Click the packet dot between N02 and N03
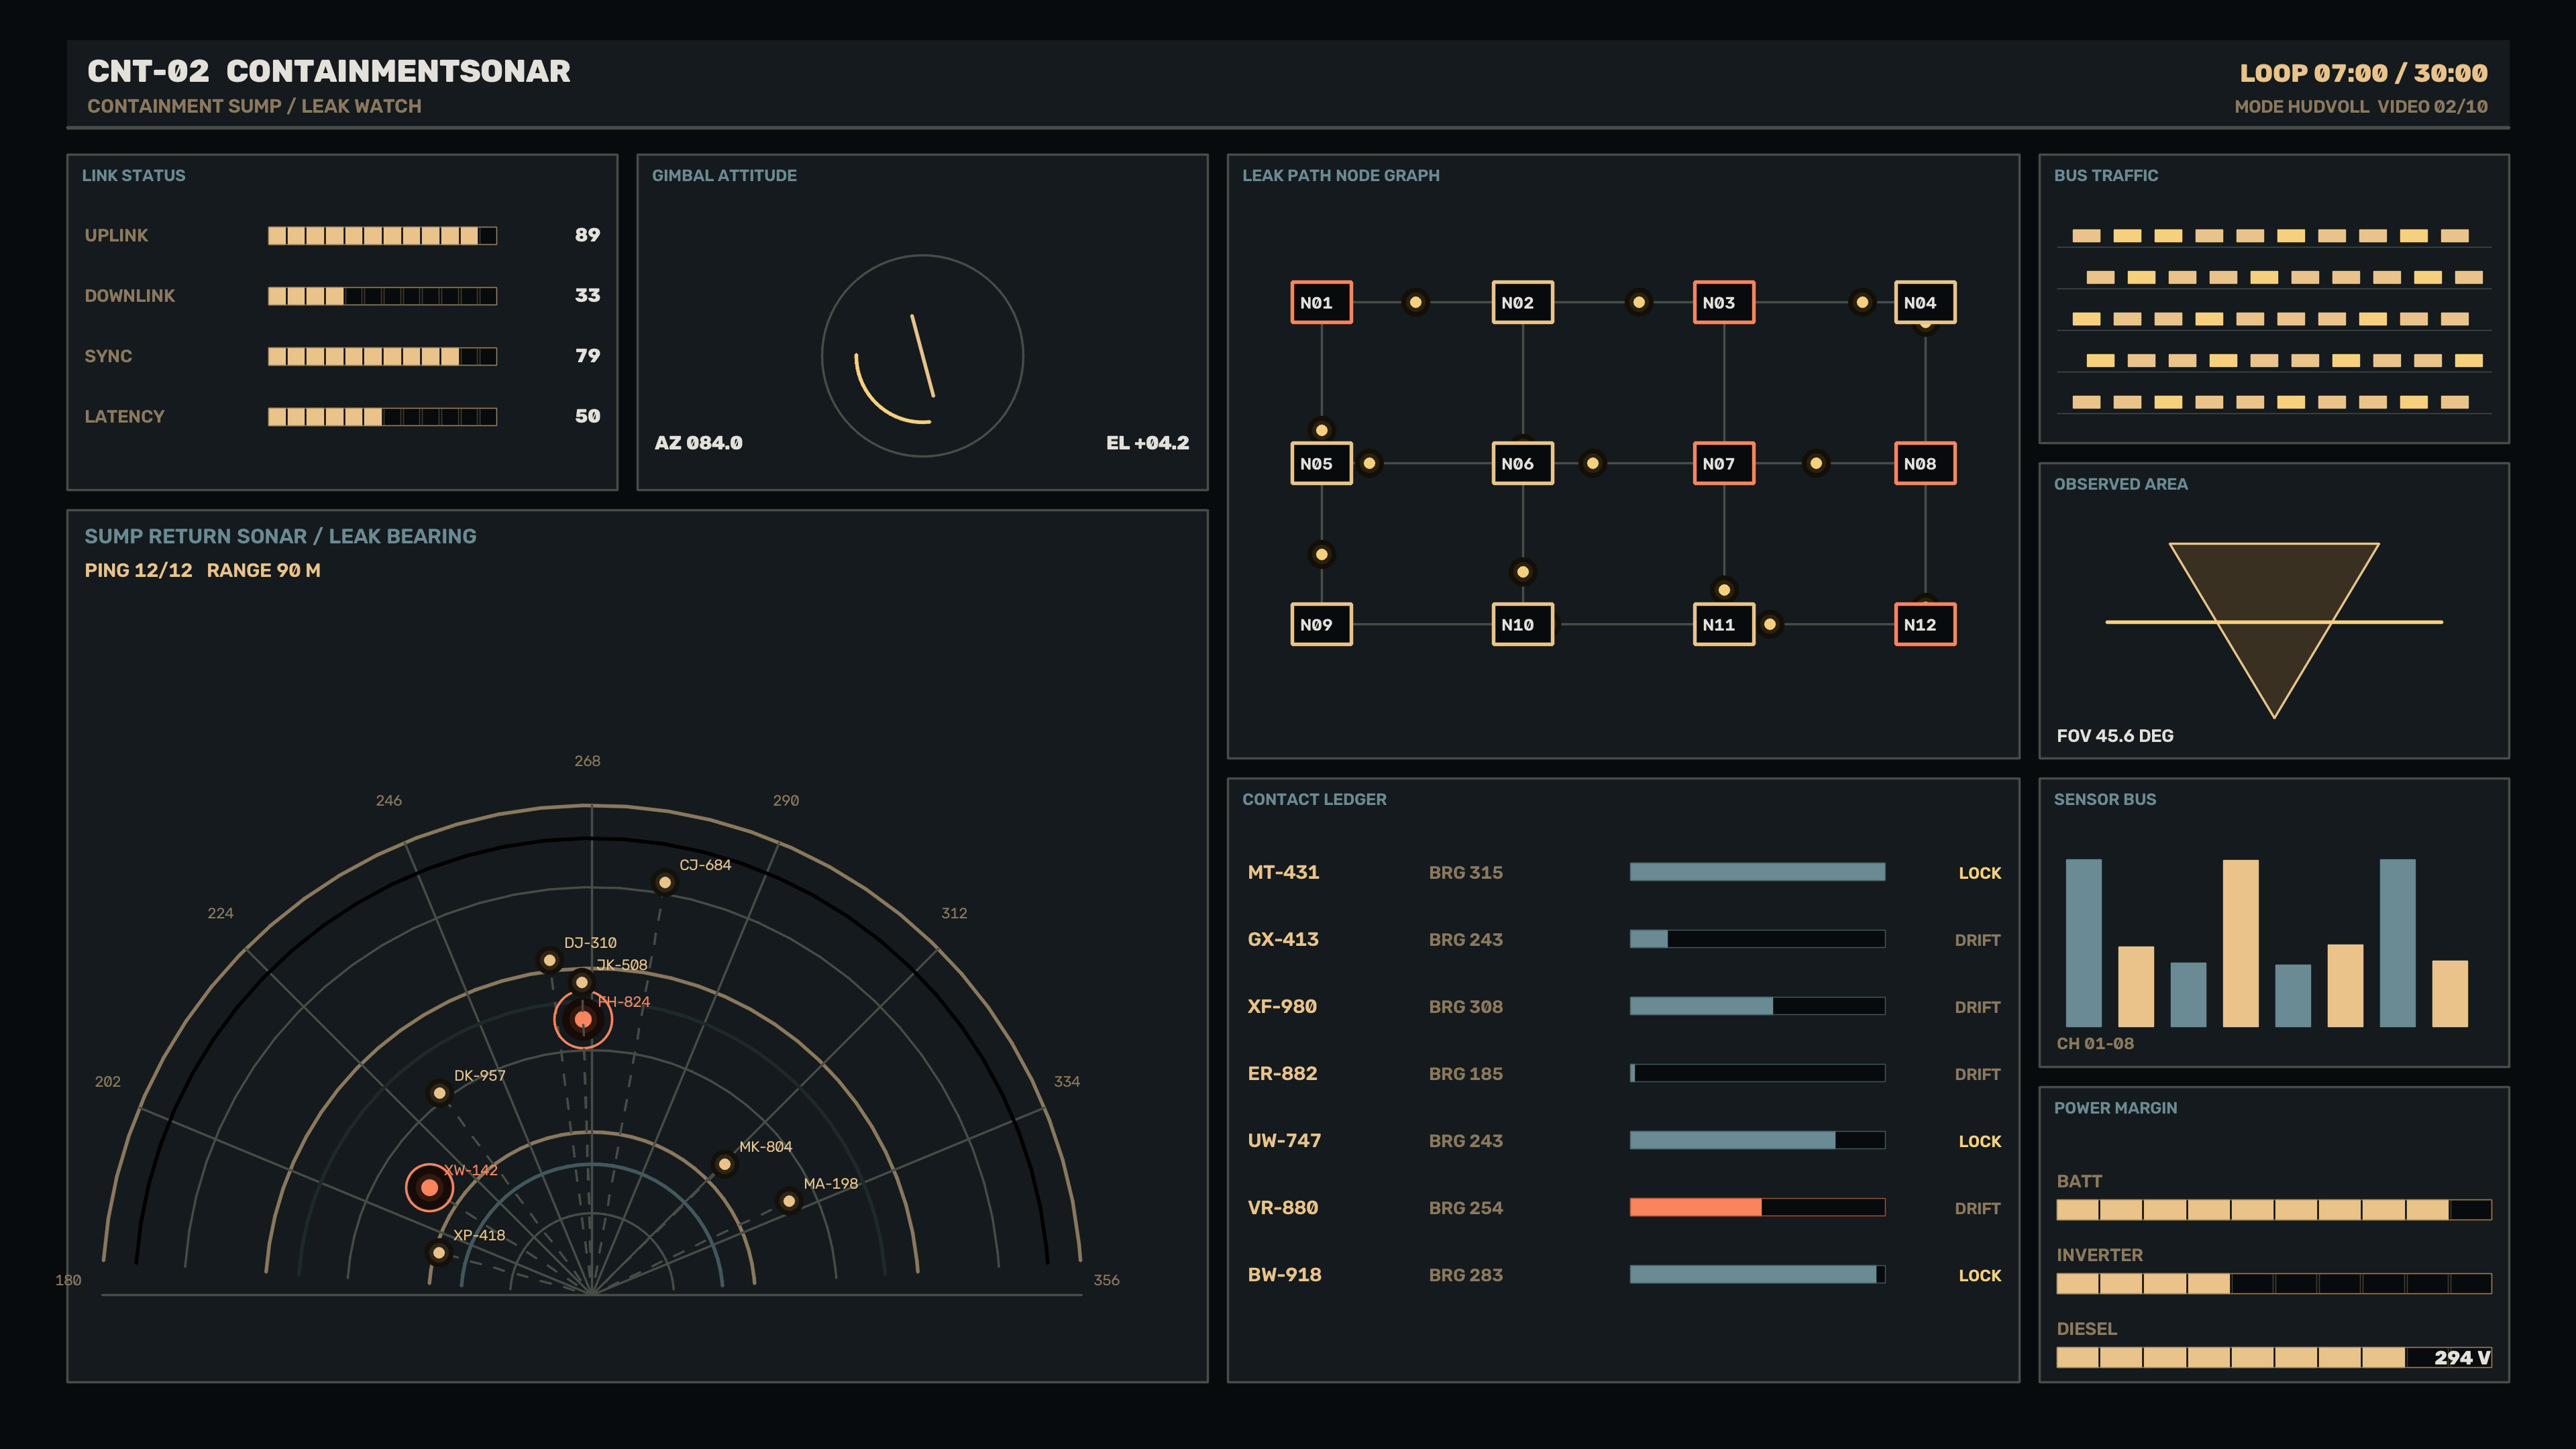 pos(1638,302)
